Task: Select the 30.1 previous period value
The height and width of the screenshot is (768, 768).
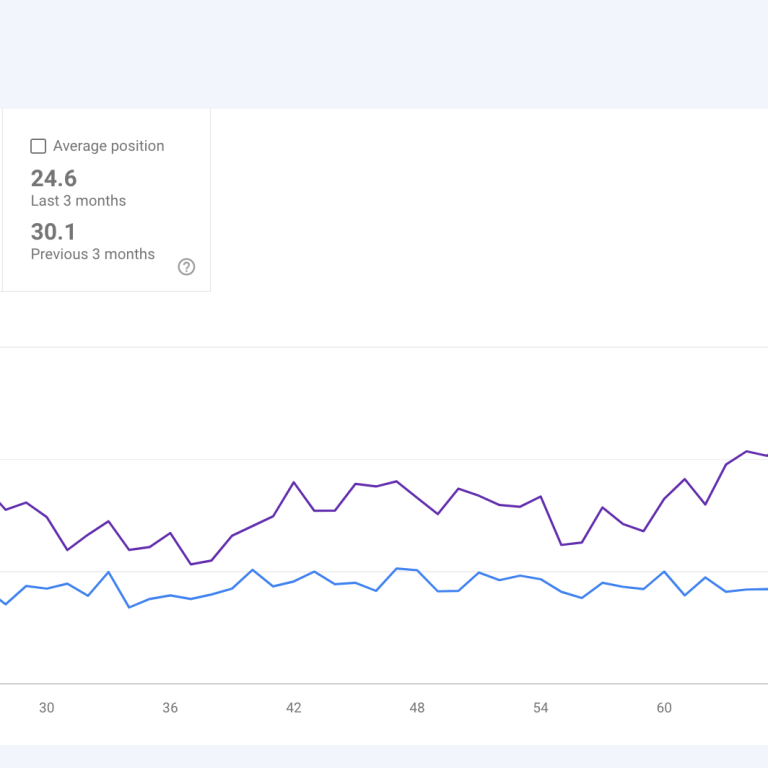Action: point(54,232)
